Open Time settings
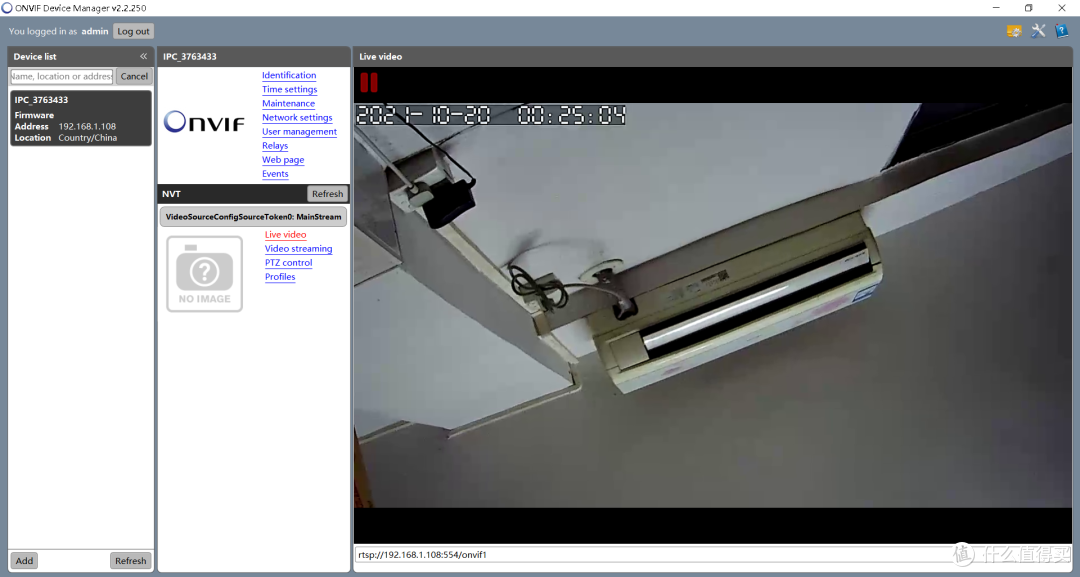This screenshot has width=1080, height=577. tap(289, 90)
